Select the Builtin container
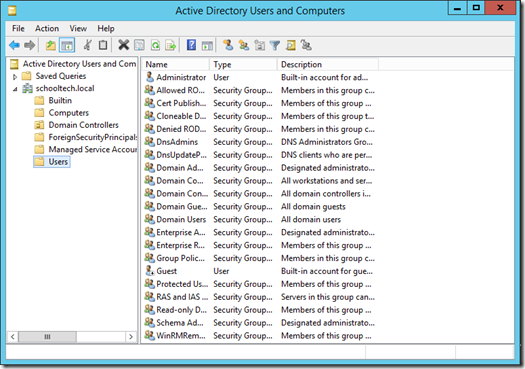Screen dimensions: 525x369 60,100
